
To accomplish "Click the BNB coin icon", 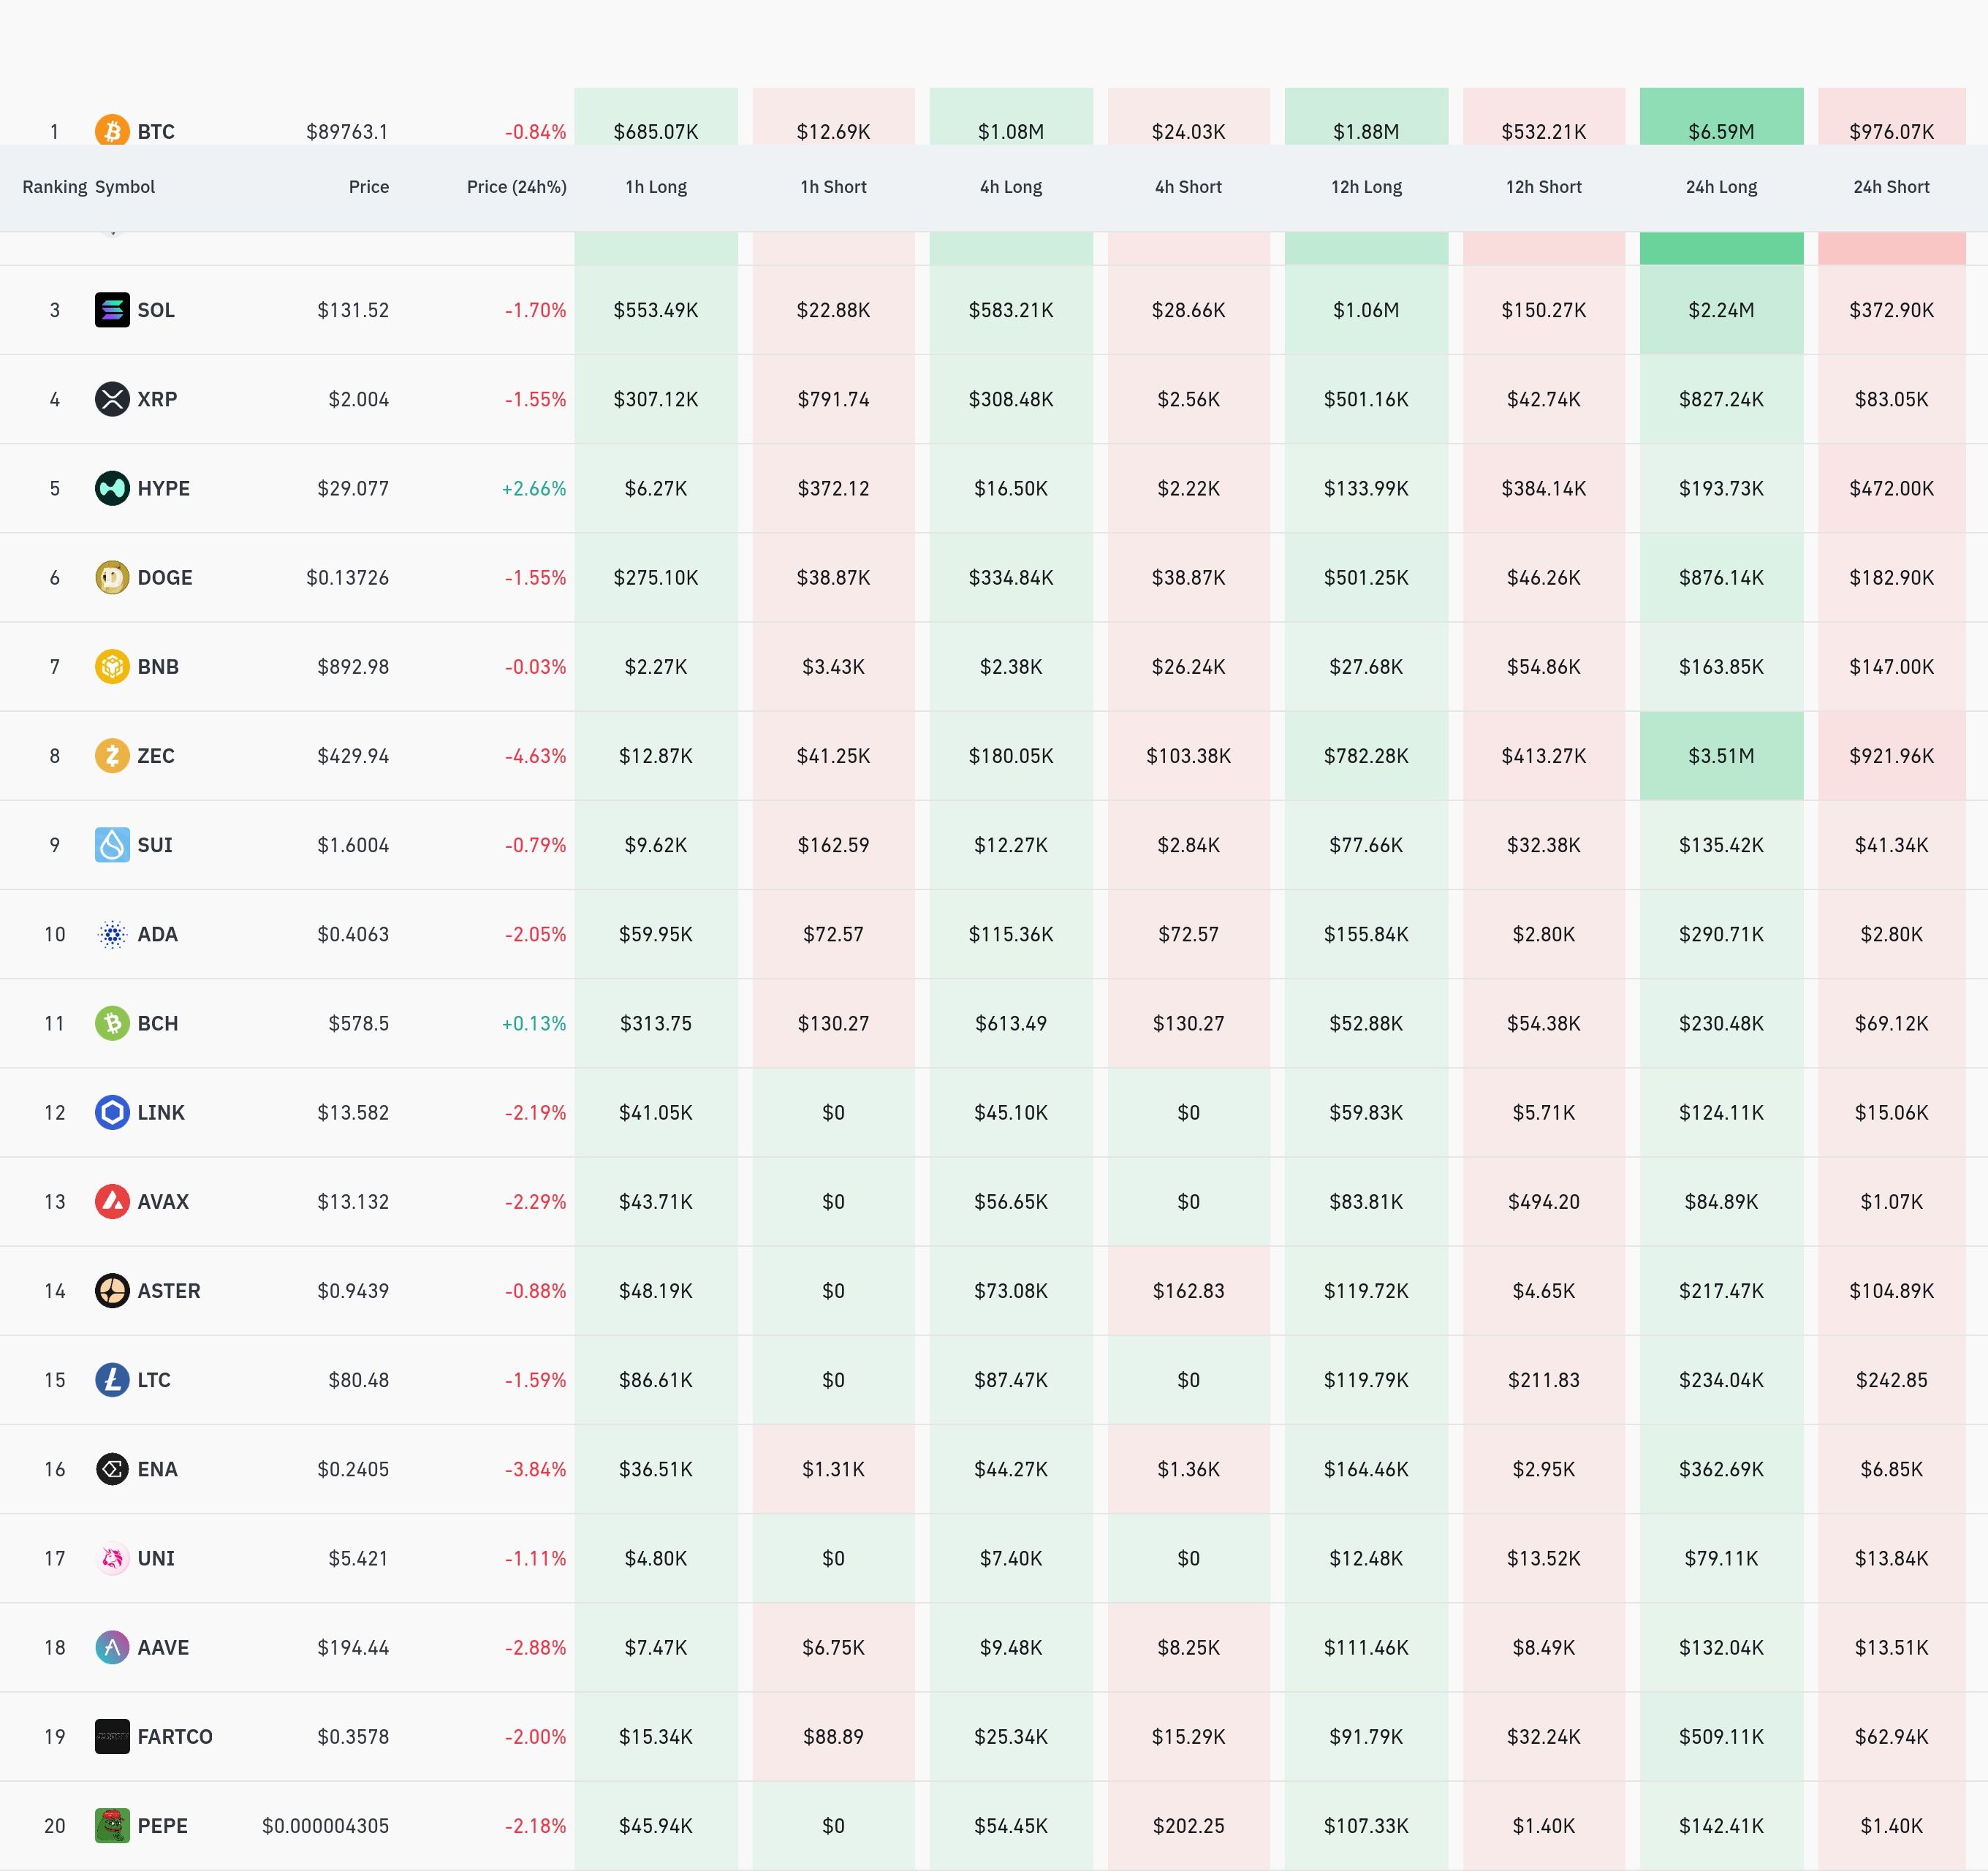I will click(x=112, y=666).
